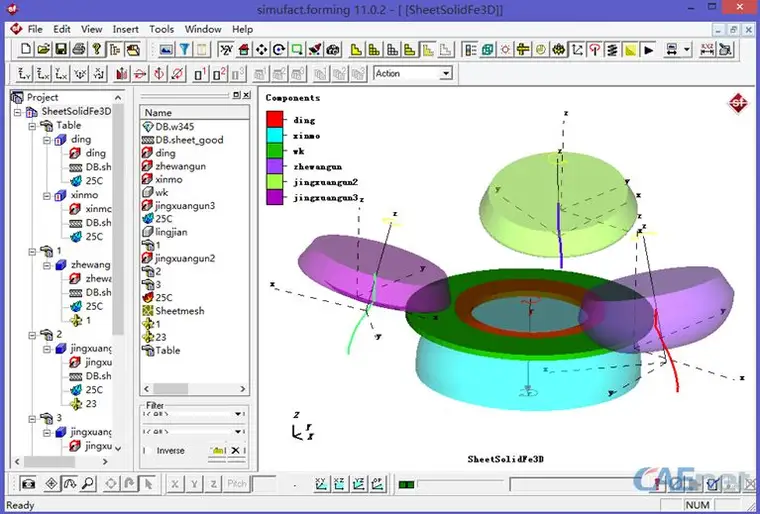The height and width of the screenshot is (514, 760).
Task: Click the Pitch button
Action: 237,483
